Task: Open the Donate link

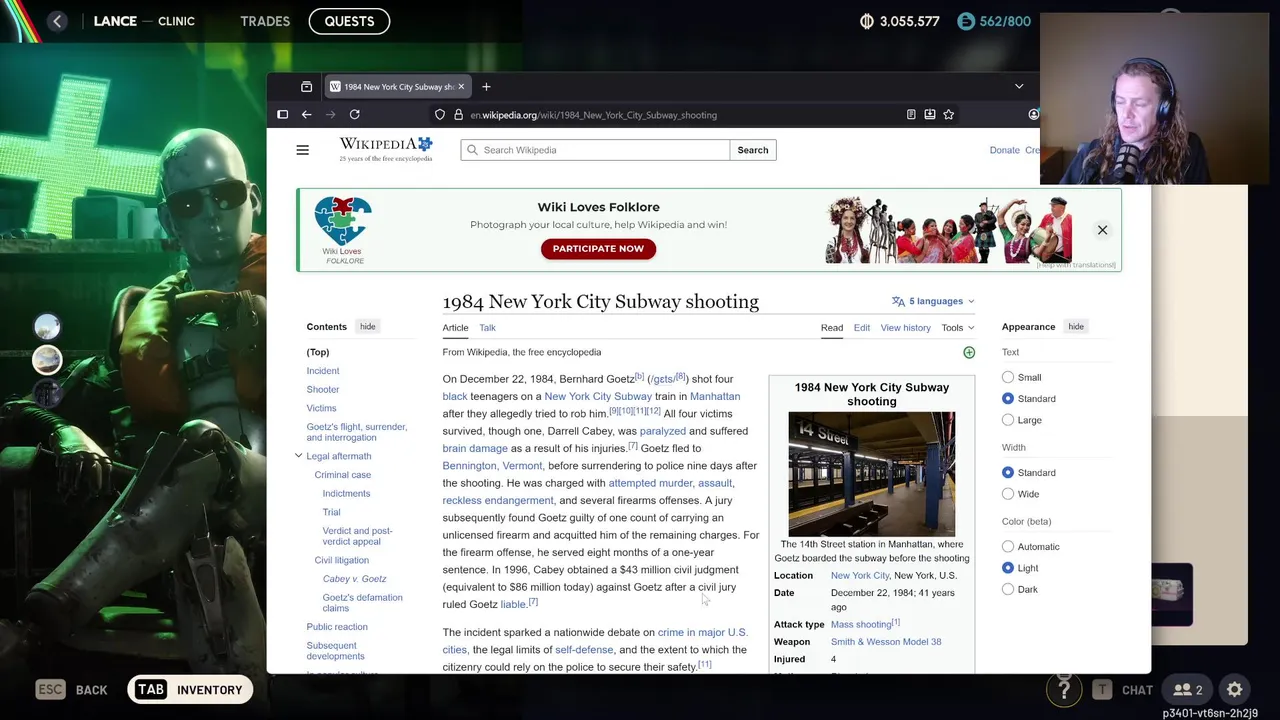Action: [x=1004, y=150]
